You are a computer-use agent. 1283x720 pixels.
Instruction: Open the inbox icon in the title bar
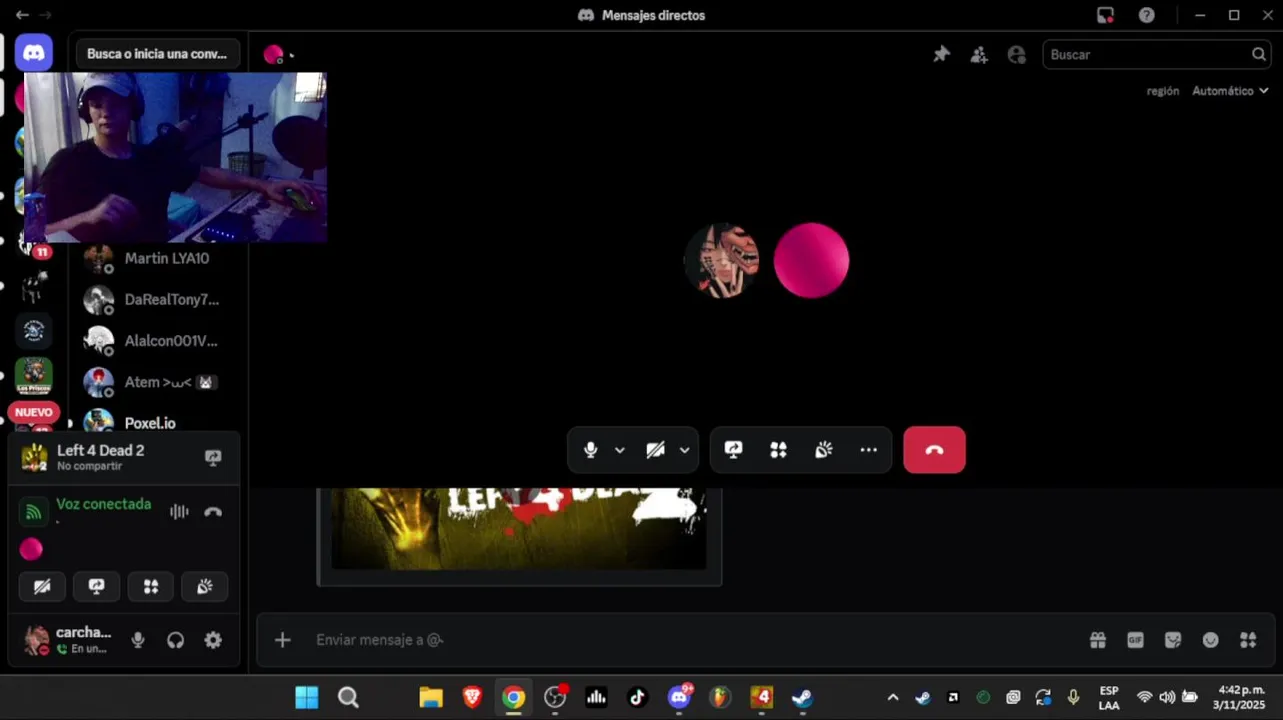[x=1105, y=15]
